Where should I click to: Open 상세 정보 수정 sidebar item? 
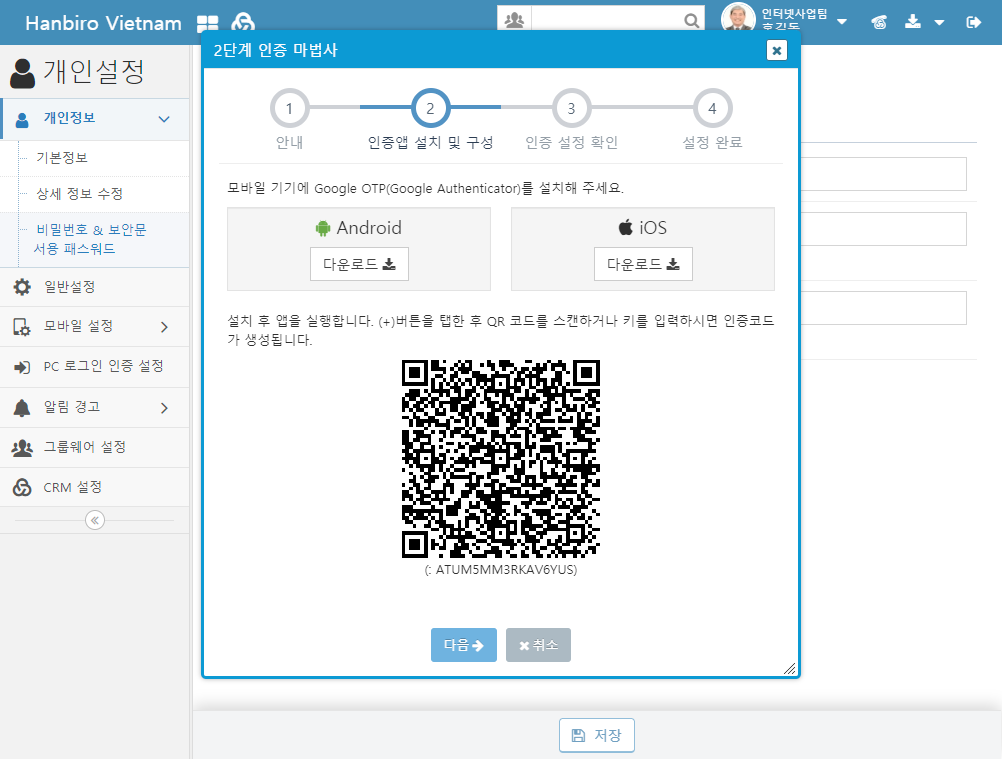80,194
